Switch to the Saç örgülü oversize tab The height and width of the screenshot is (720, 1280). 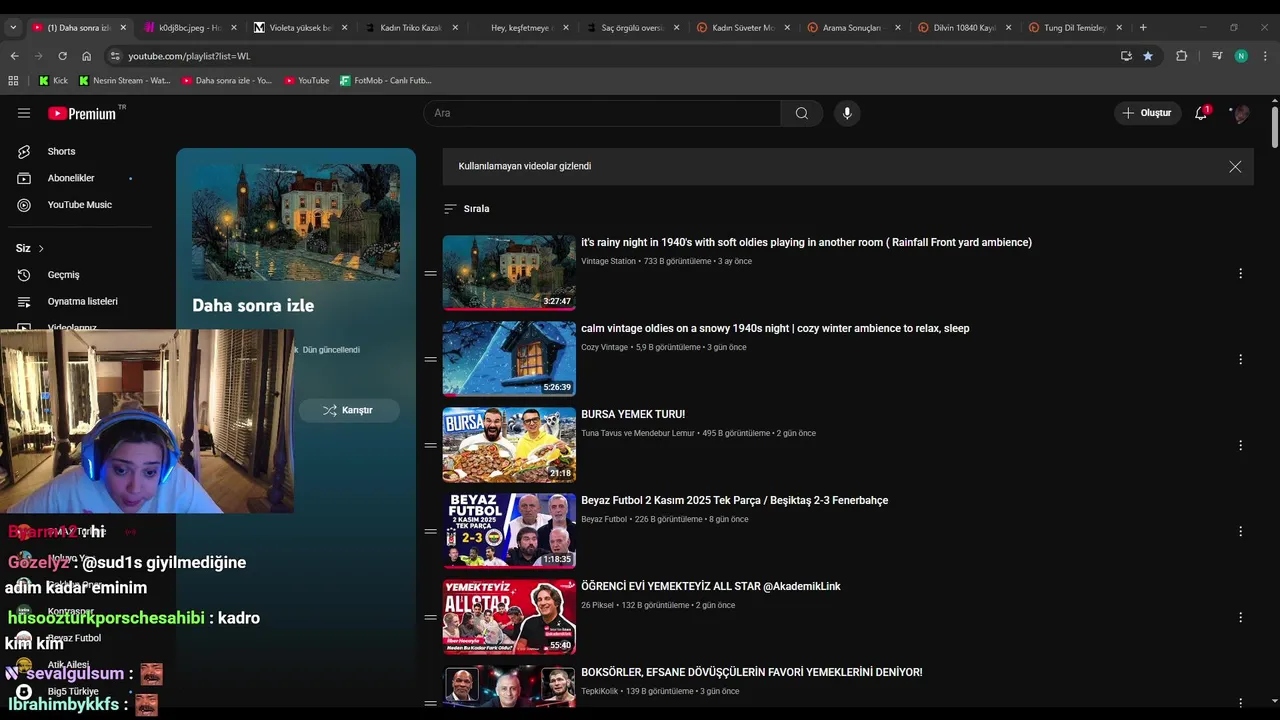632,28
